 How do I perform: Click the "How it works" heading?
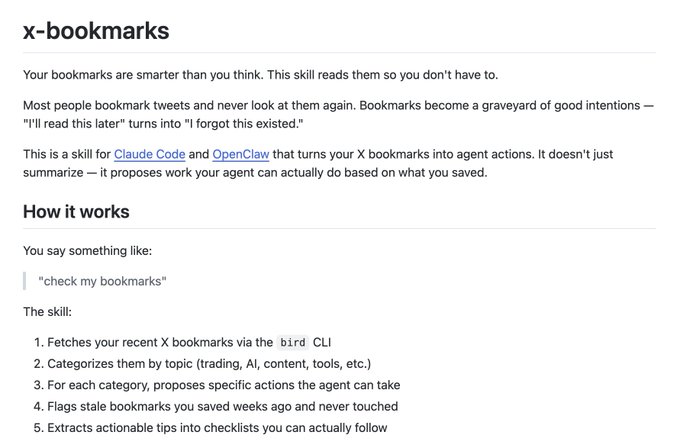(76, 212)
